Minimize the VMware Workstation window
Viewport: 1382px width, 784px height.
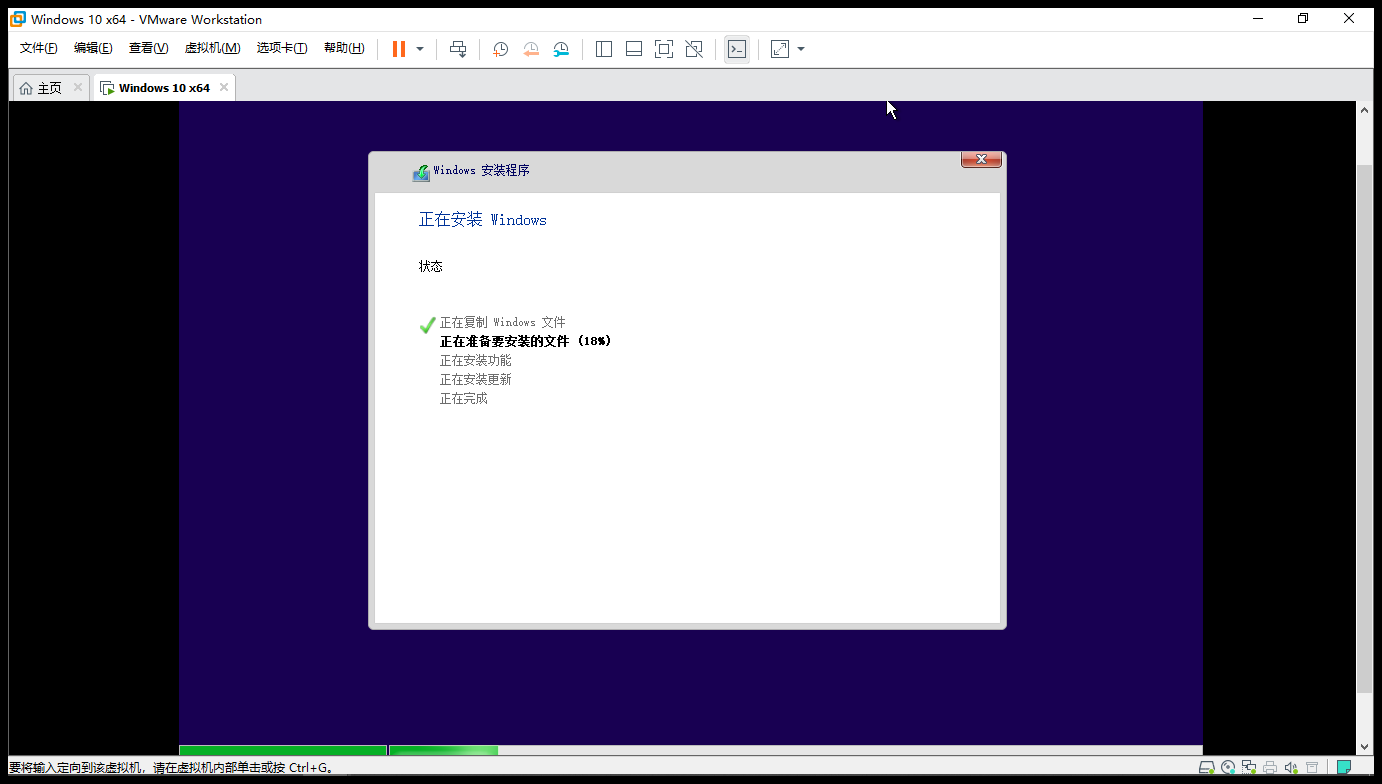[x=1256, y=18]
